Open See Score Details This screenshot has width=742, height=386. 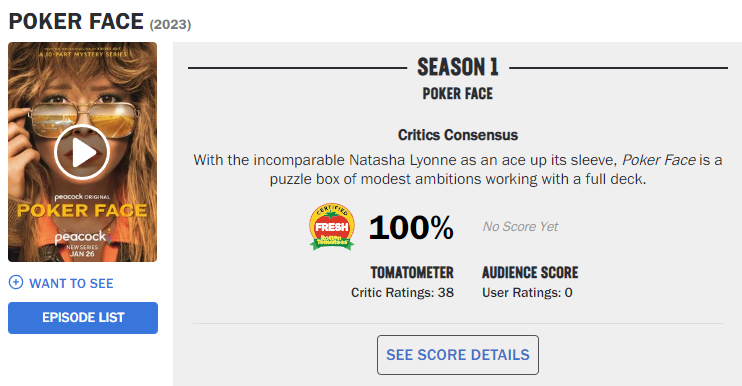tap(458, 355)
